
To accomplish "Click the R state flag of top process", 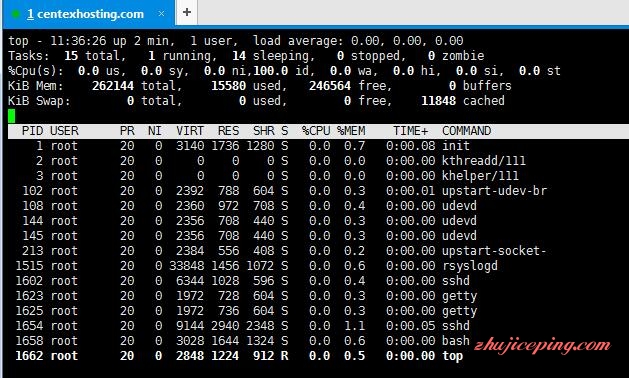I will tap(284, 356).
